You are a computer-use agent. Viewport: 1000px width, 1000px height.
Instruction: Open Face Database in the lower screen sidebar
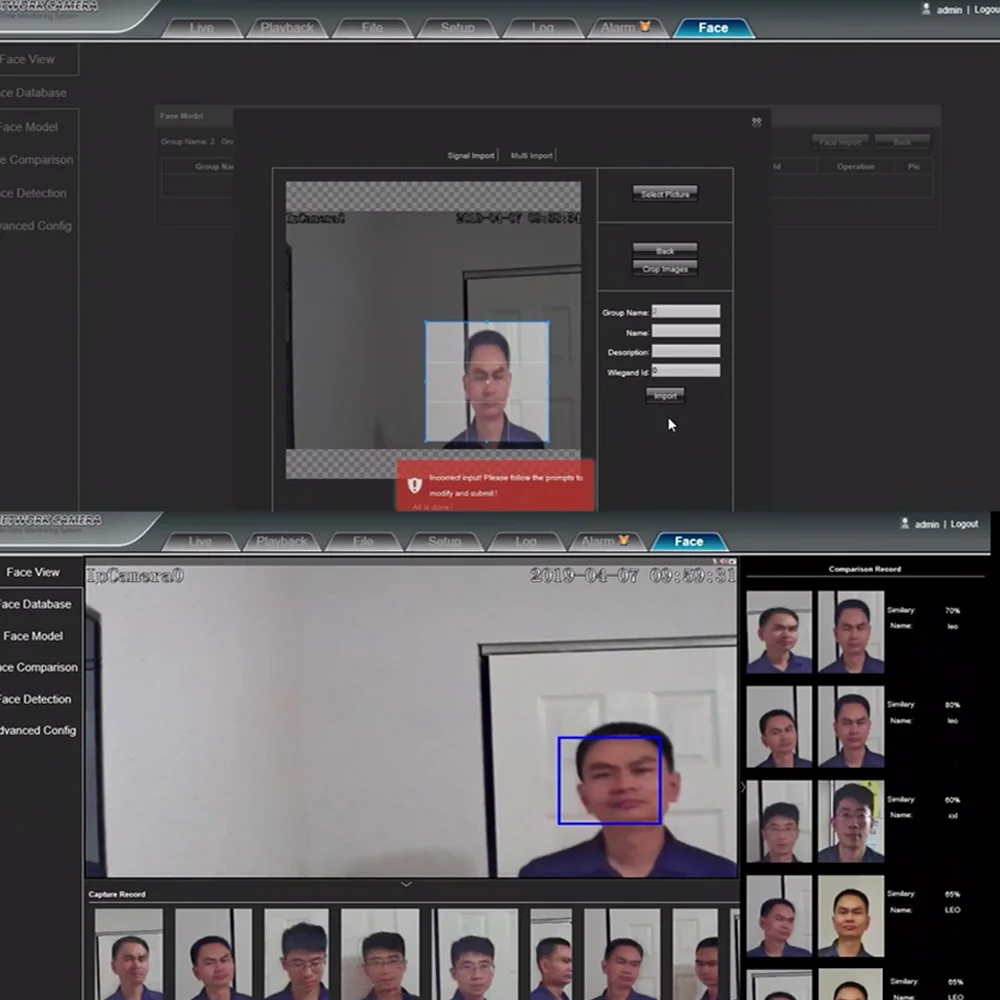click(38, 604)
